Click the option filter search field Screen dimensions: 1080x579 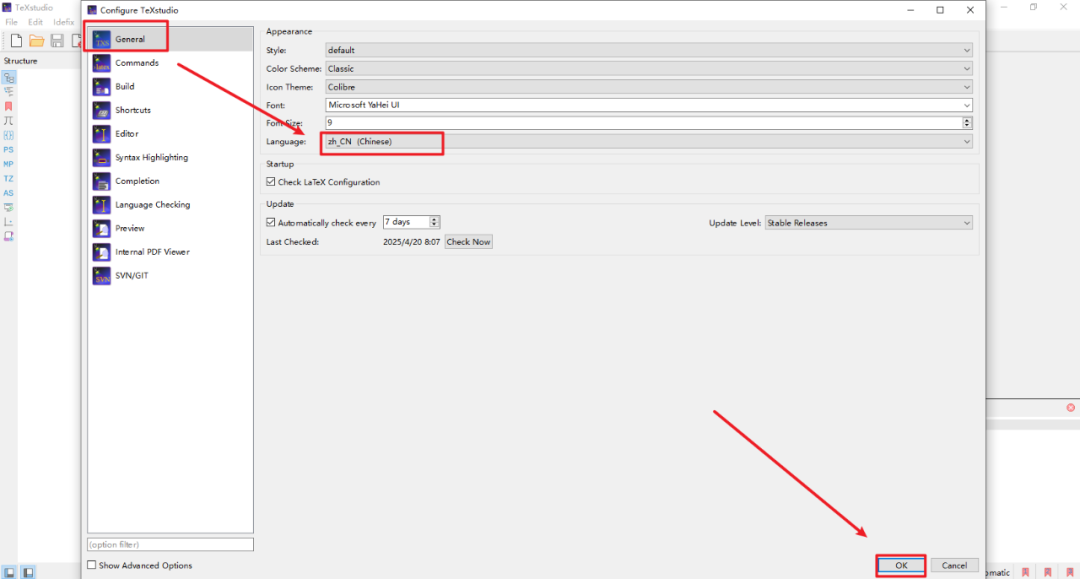170,545
